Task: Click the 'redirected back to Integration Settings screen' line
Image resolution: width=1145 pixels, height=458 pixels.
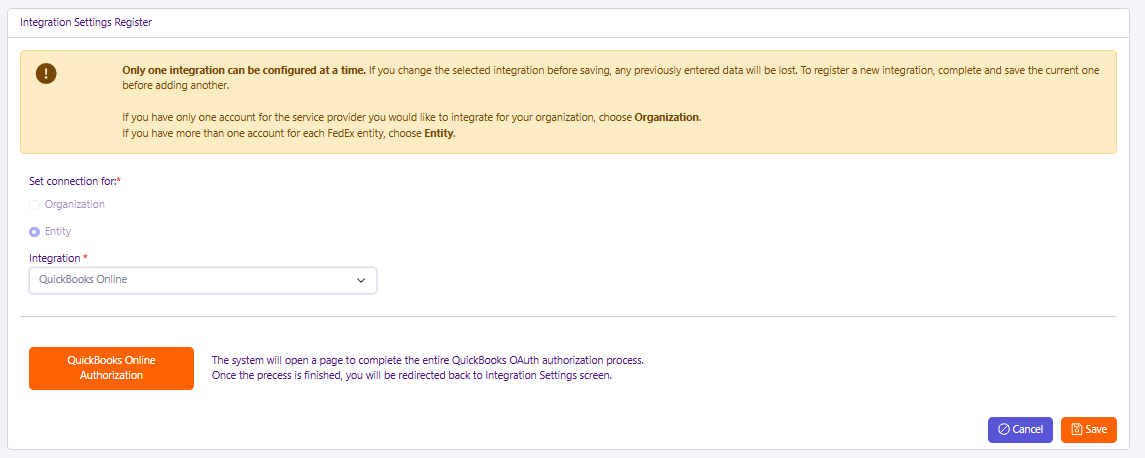Action: point(411,376)
